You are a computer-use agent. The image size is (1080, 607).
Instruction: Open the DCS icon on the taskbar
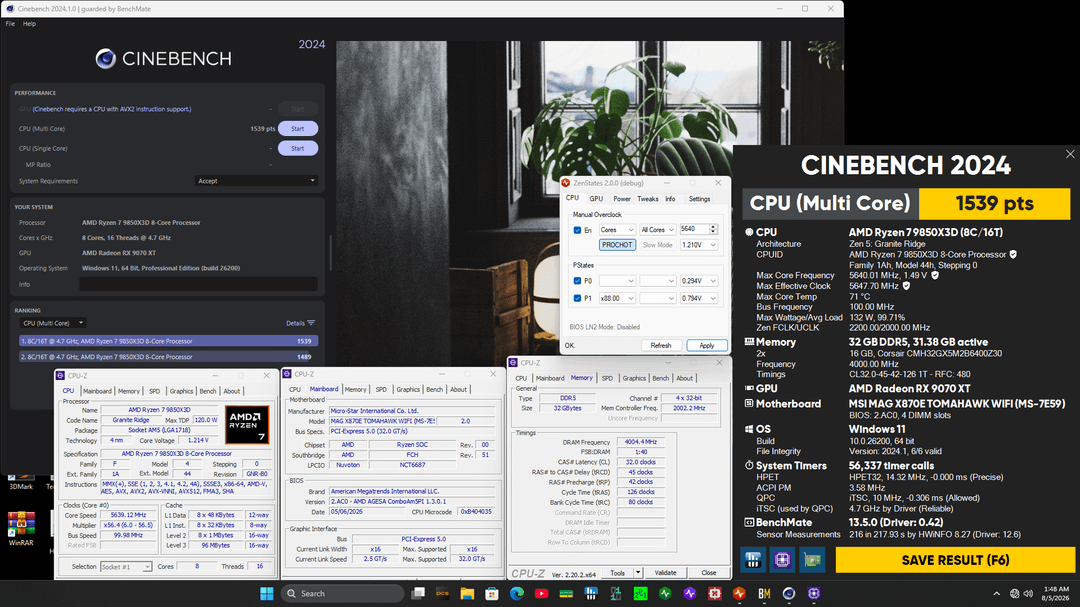coord(442,593)
